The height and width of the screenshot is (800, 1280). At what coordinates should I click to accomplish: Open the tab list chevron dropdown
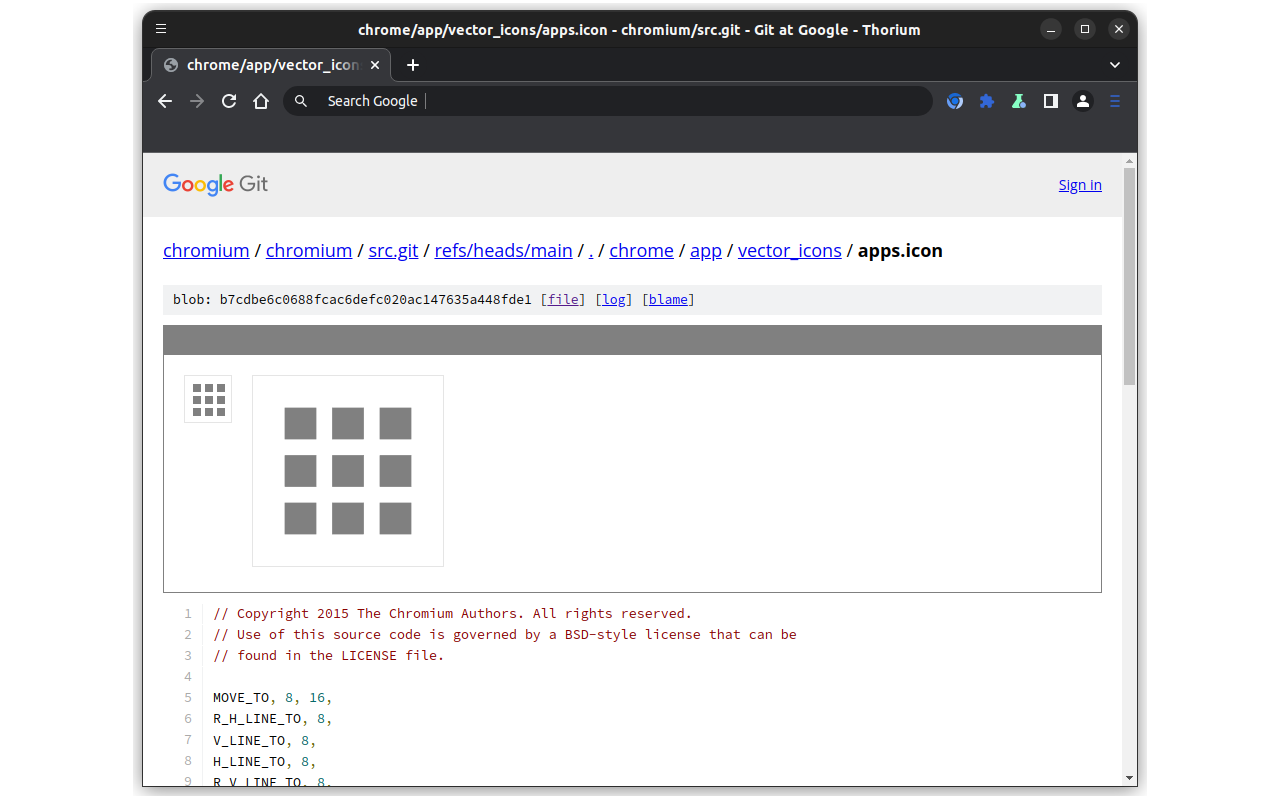[x=1114, y=64]
